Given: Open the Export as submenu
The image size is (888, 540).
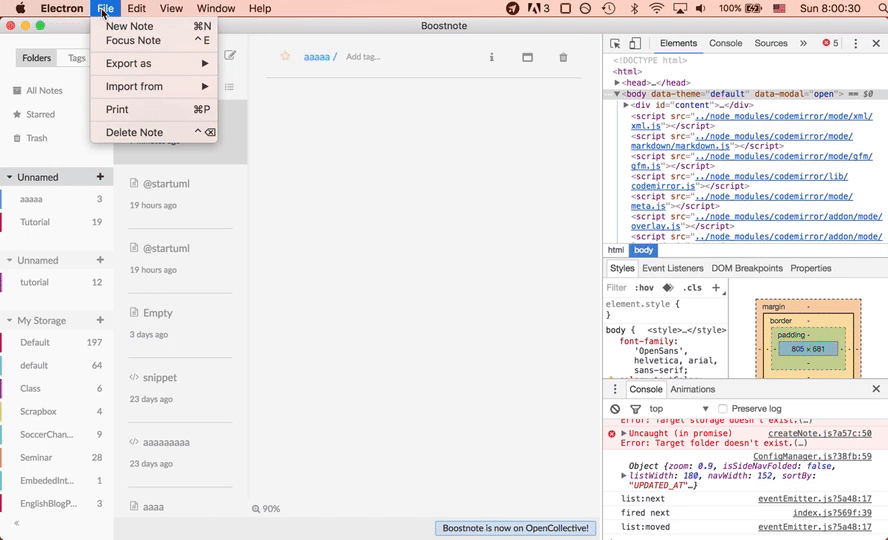Looking at the screenshot, I should 153,63.
